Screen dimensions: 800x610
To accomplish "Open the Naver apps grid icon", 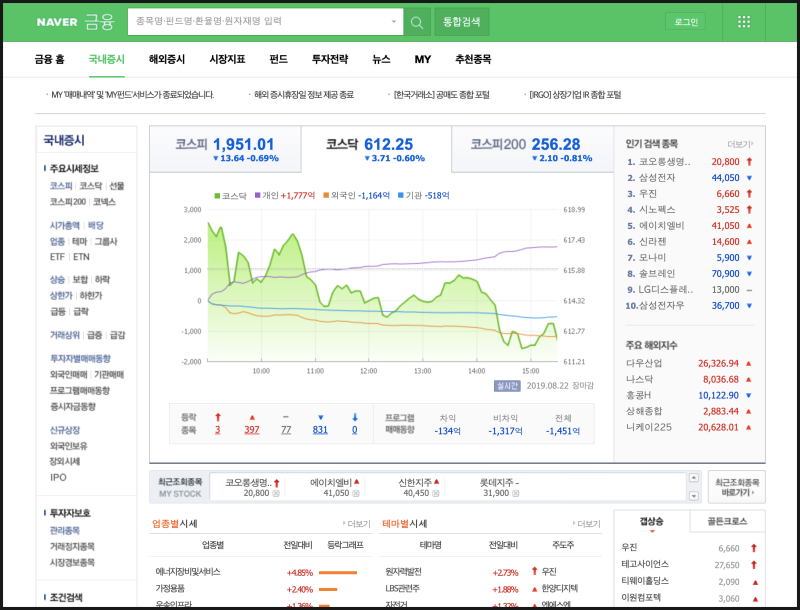I will coord(744,21).
